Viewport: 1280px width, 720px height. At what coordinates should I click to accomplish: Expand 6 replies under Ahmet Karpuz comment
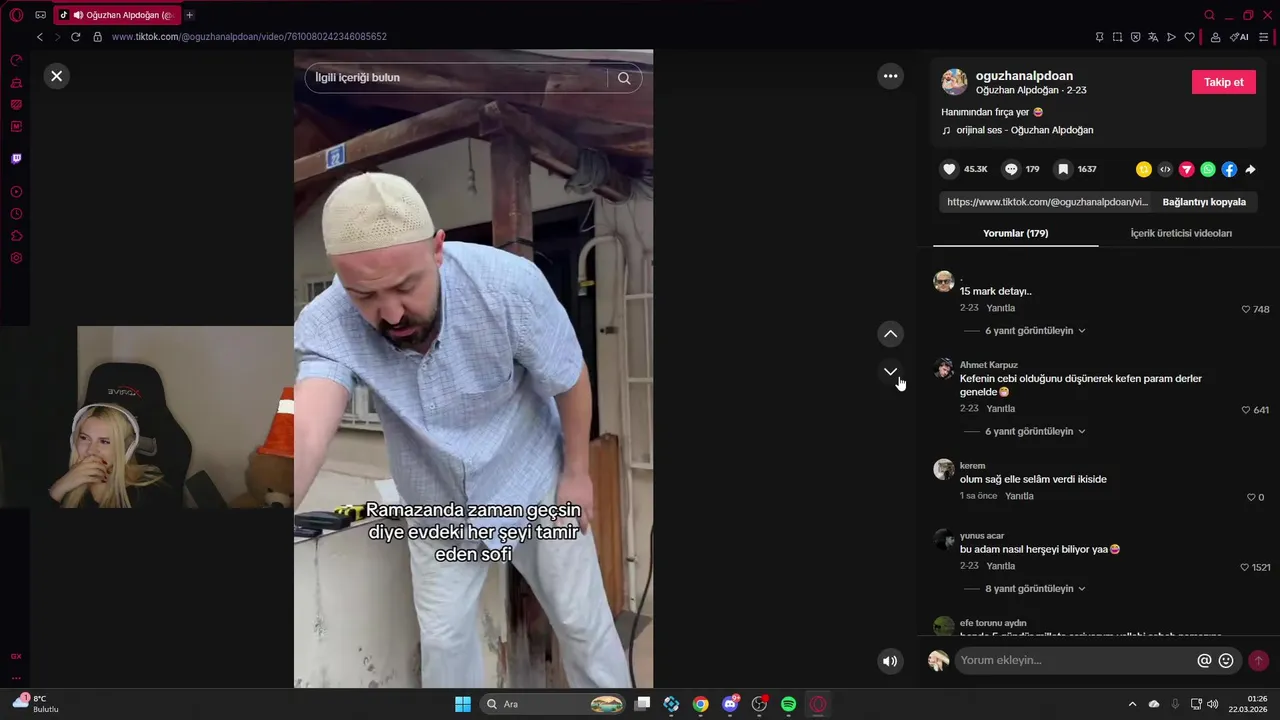point(1035,432)
